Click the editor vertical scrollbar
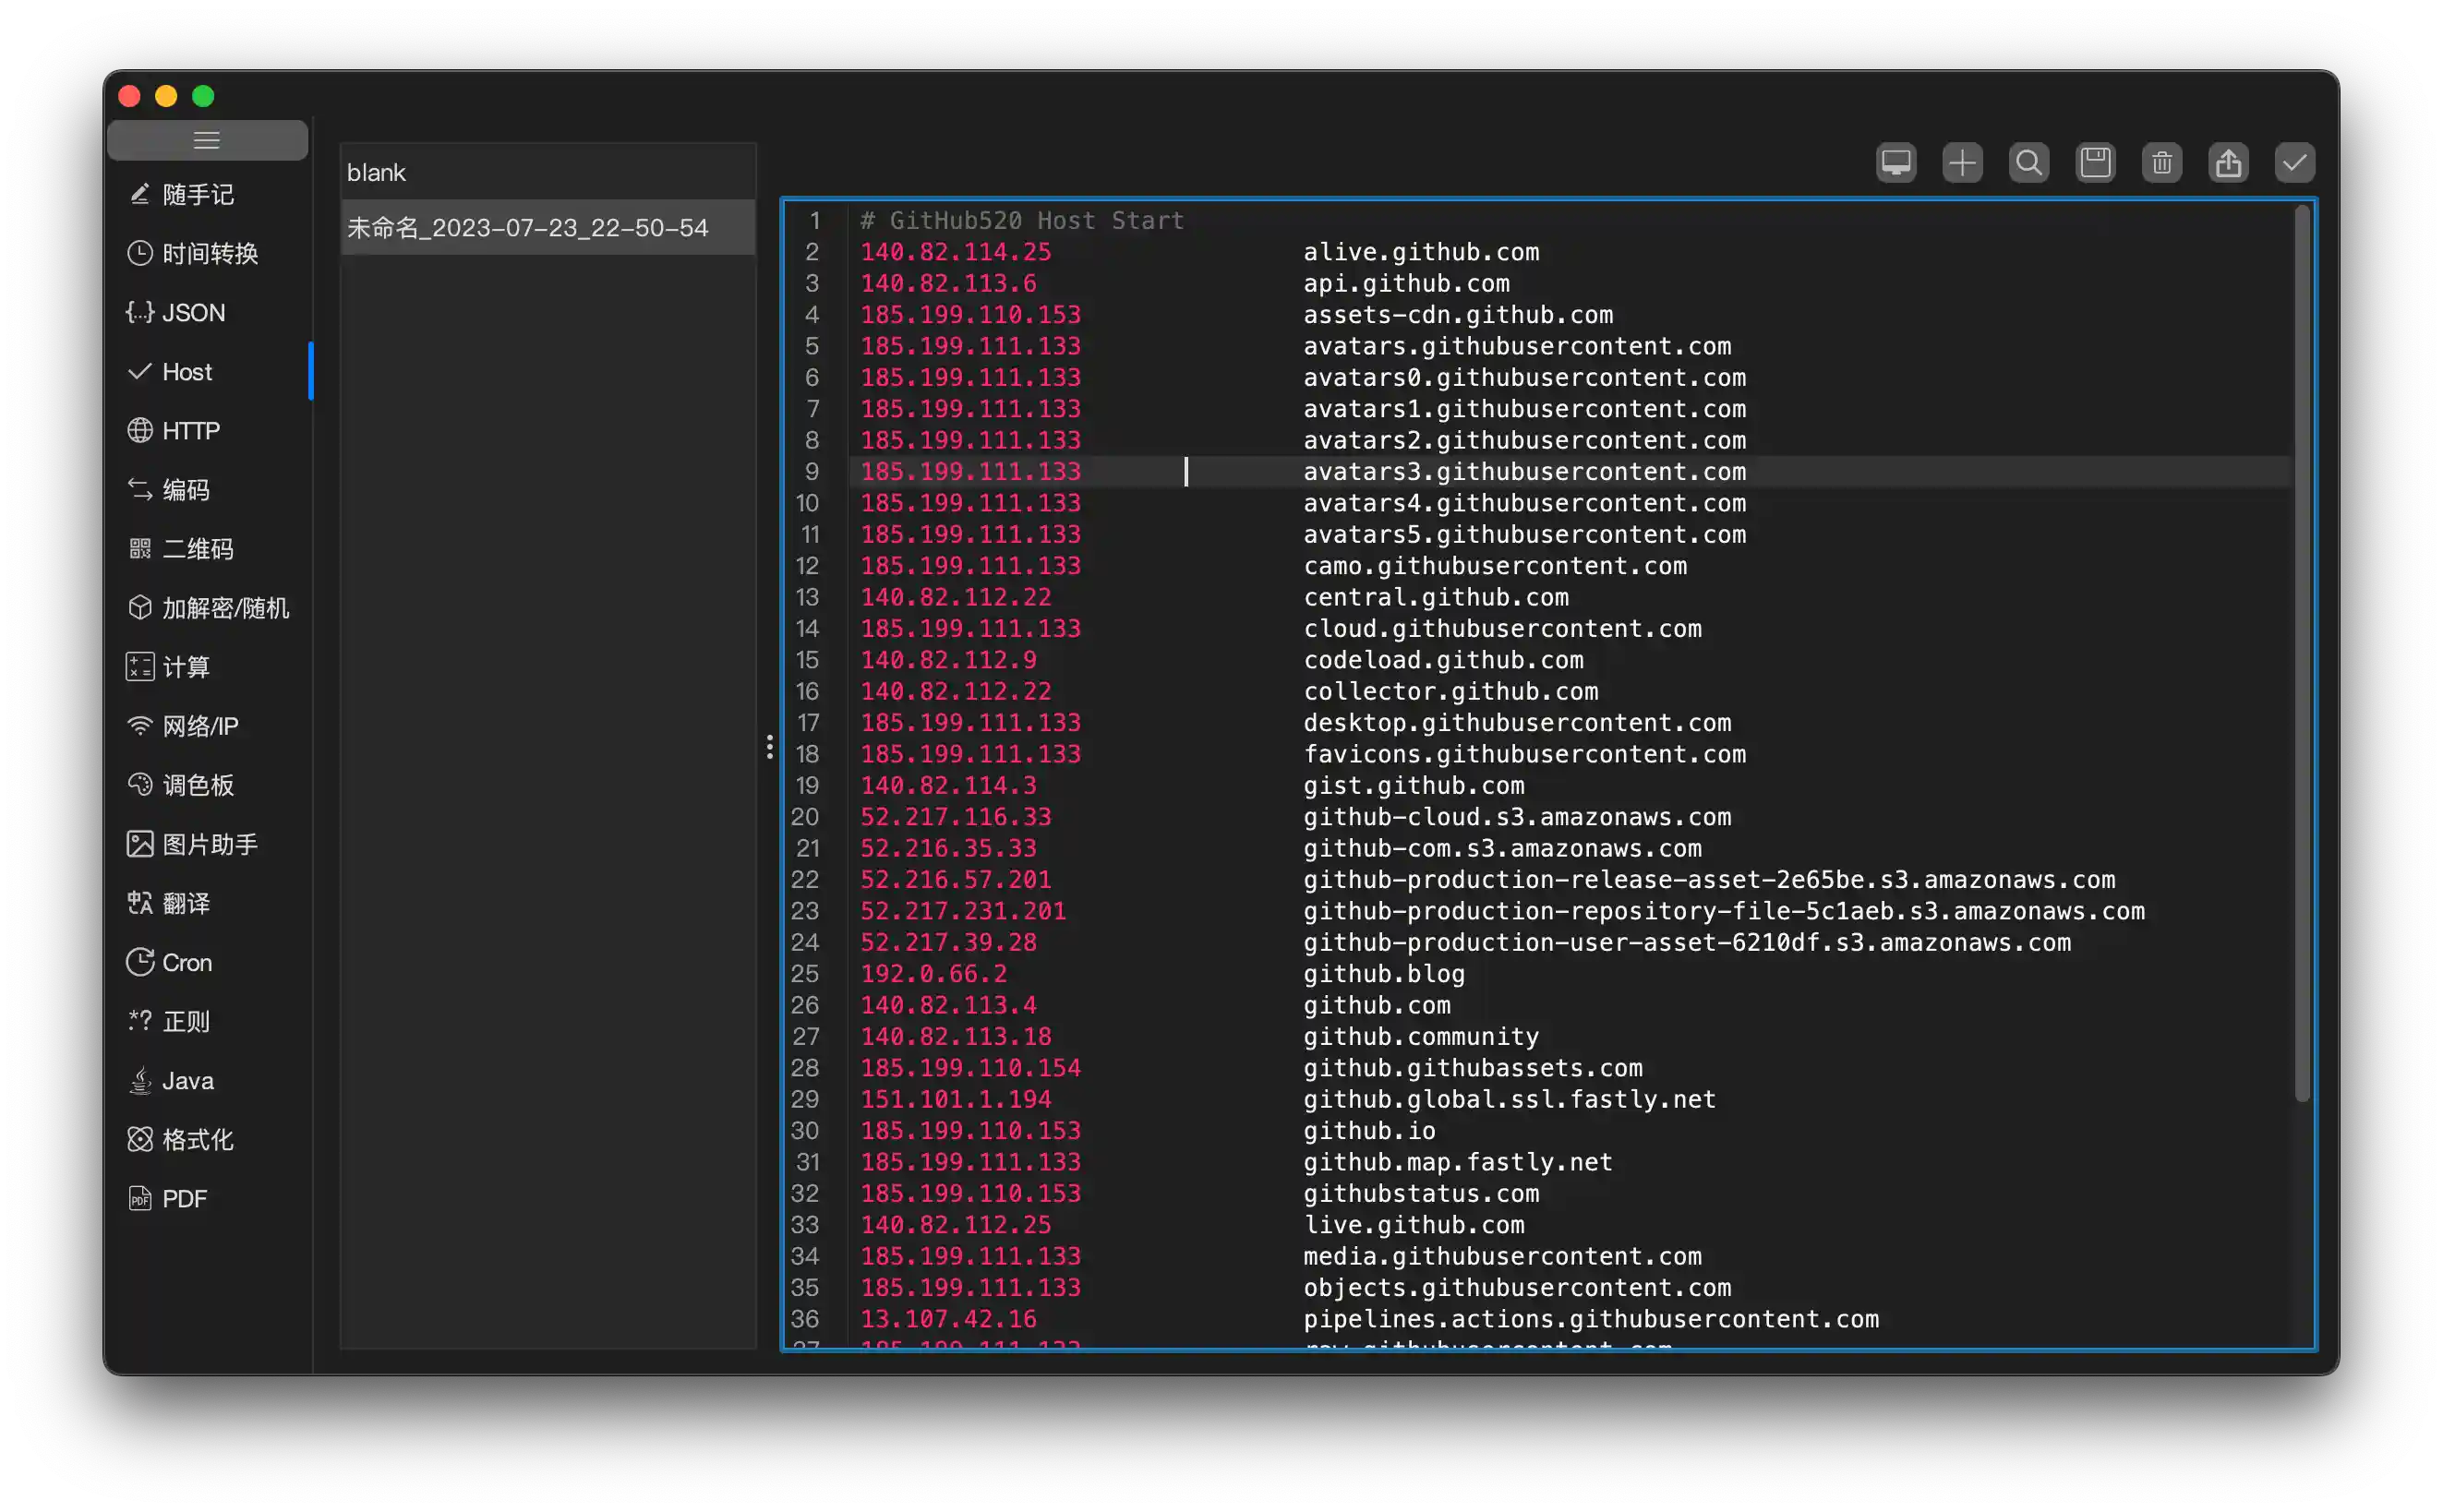The height and width of the screenshot is (1512, 2443). coord(2301,650)
